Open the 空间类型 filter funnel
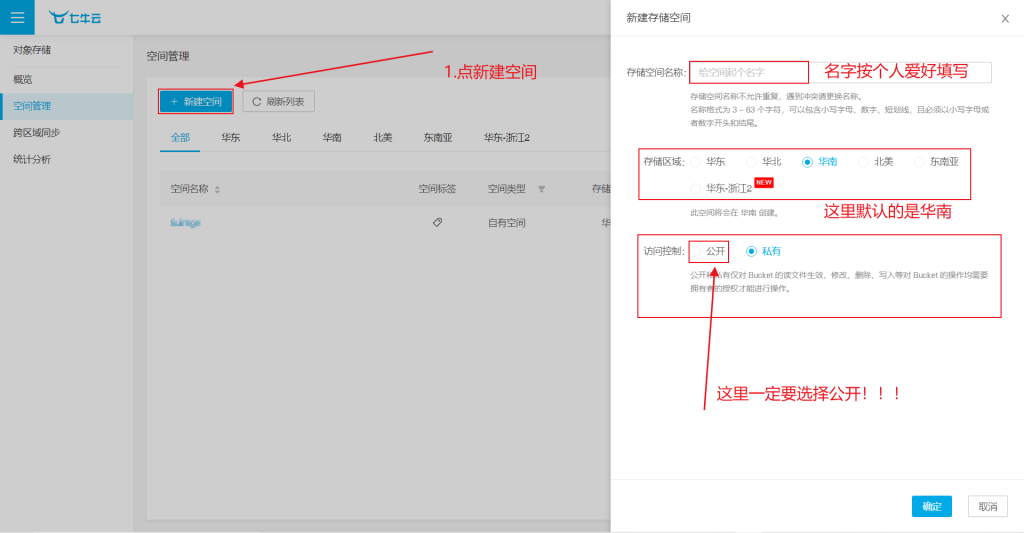Image resolution: width=1024 pixels, height=533 pixels. pyautogui.click(x=541, y=189)
